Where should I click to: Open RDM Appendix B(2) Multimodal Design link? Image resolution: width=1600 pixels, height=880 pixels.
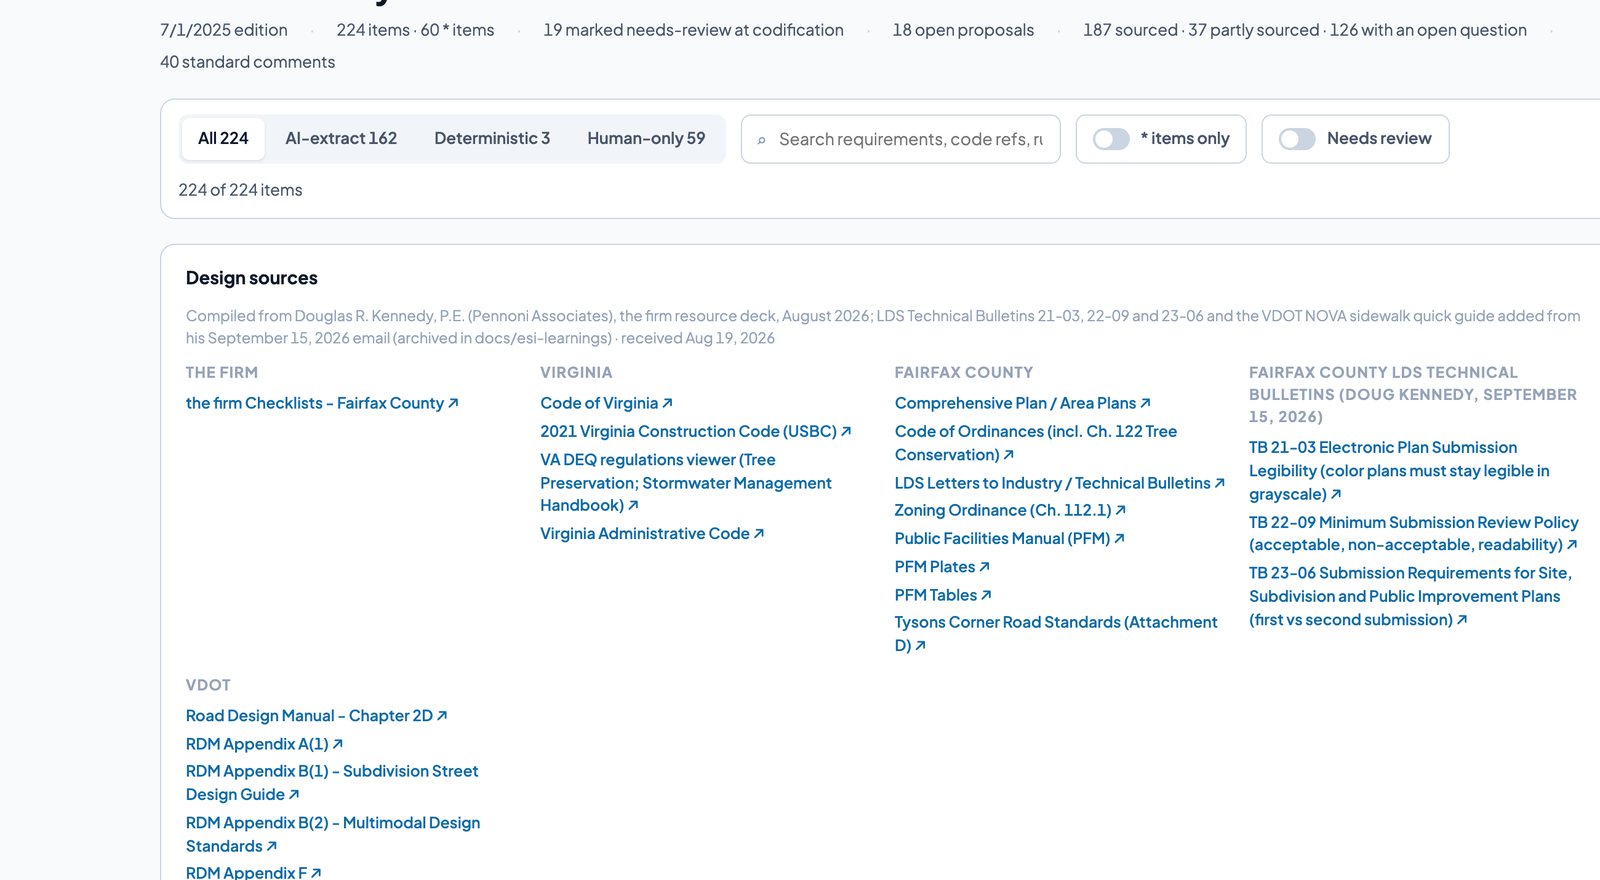click(x=333, y=834)
